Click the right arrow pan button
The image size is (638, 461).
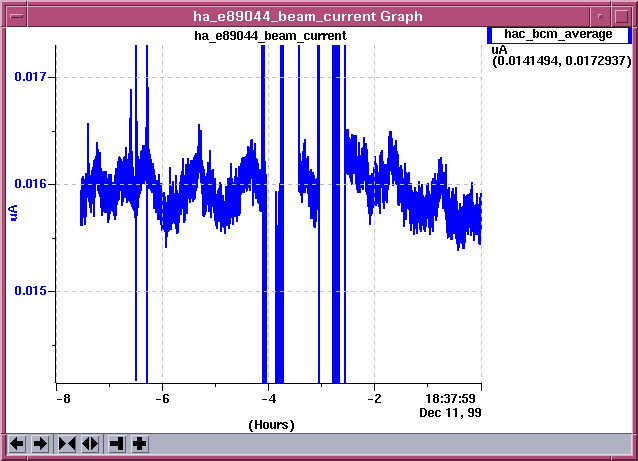point(40,444)
